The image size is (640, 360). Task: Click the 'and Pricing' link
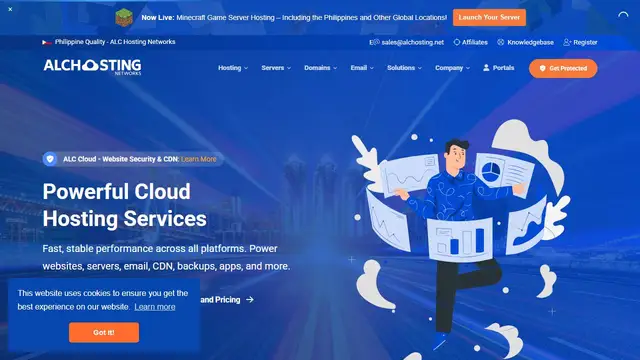click(x=220, y=300)
